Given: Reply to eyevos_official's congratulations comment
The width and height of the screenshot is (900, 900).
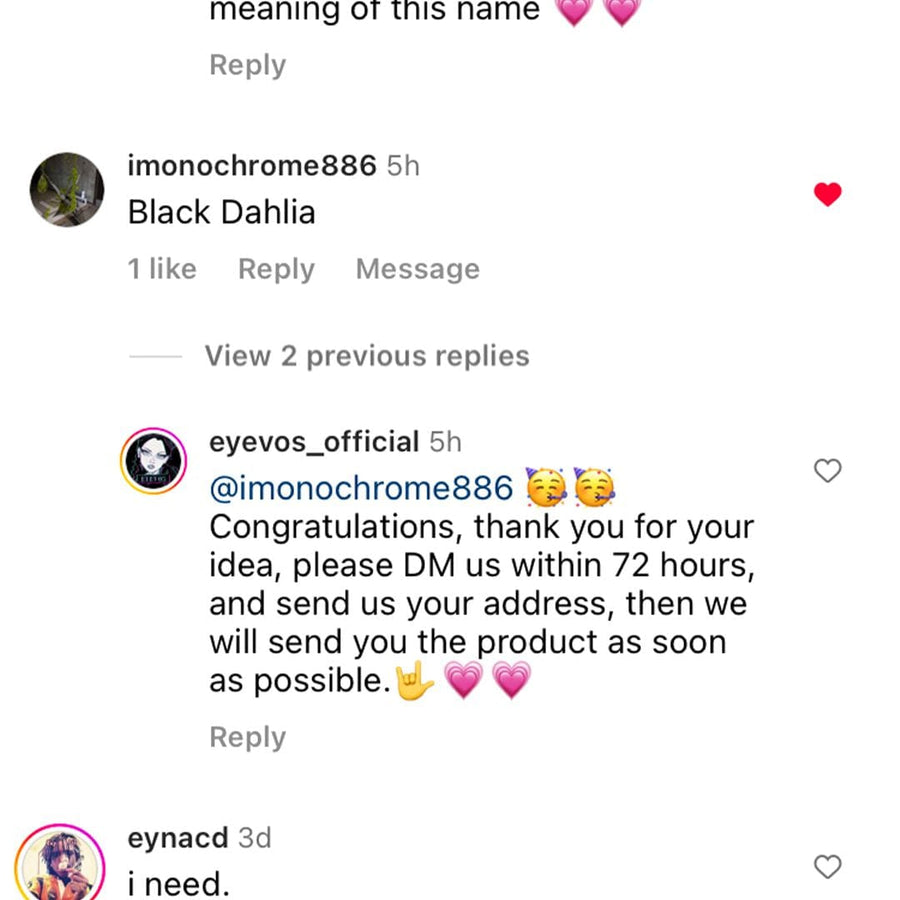Looking at the screenshot, I should 247,737.
